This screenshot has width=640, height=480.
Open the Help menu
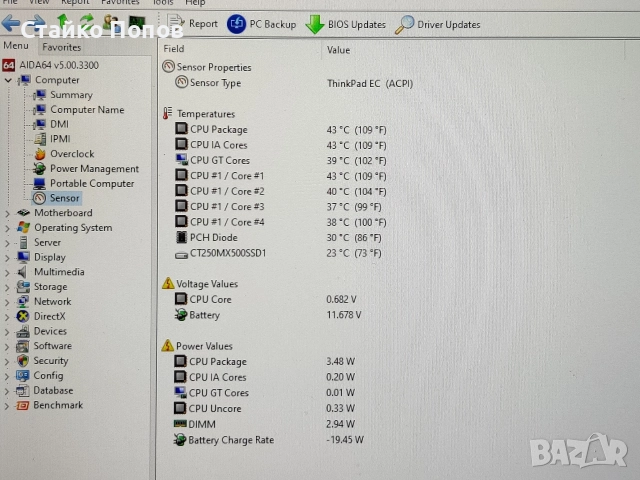tap(195, 2)
